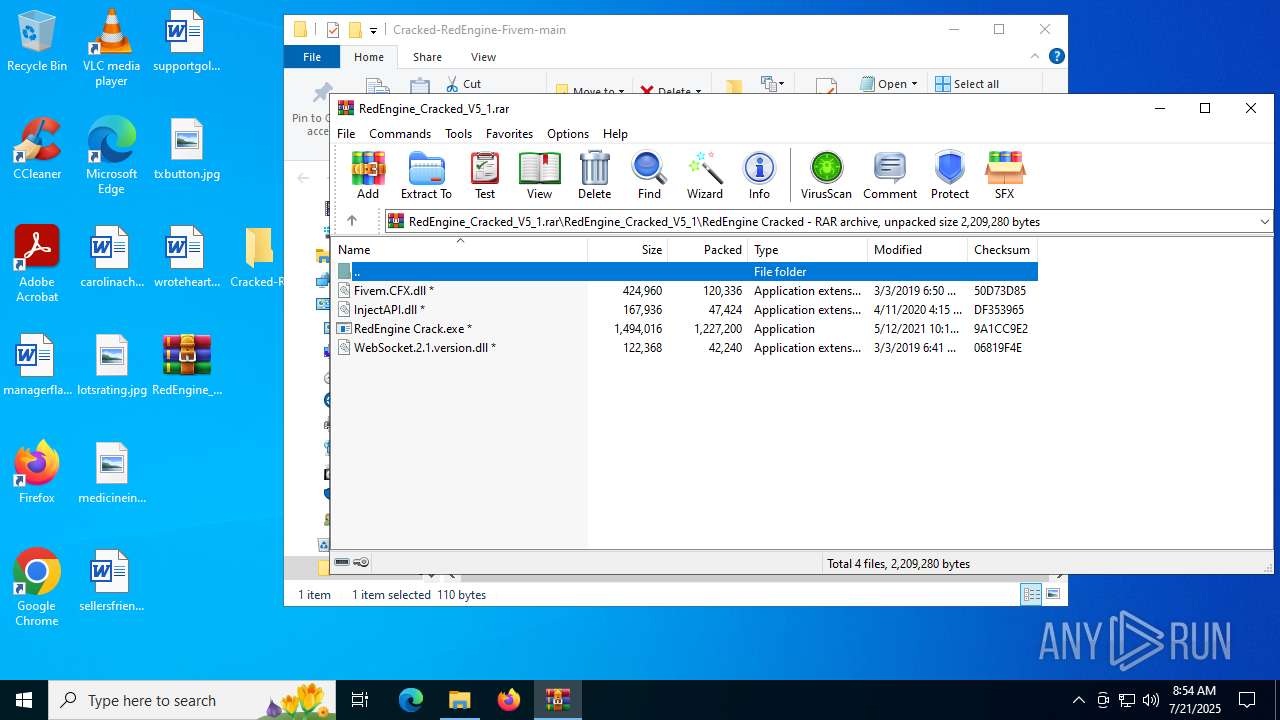Click the Extract To toolbar icon
The image size is (1280, 720).
click(x=426, y=175)
